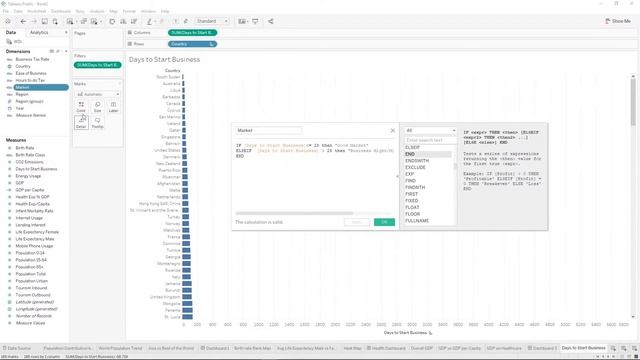This screenshot has width=640, height=360.
Task: Click the New Worksheet toolbar icon
Action: pyautogui.click(x=70, y=21)
